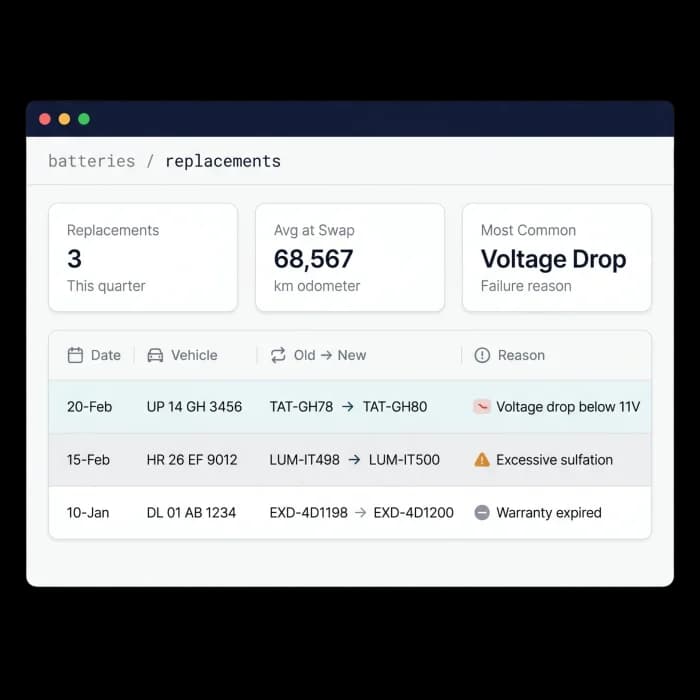The image size is (700, 700).
Task: Click old battery TAT-GH78
Action: (301, 407)
